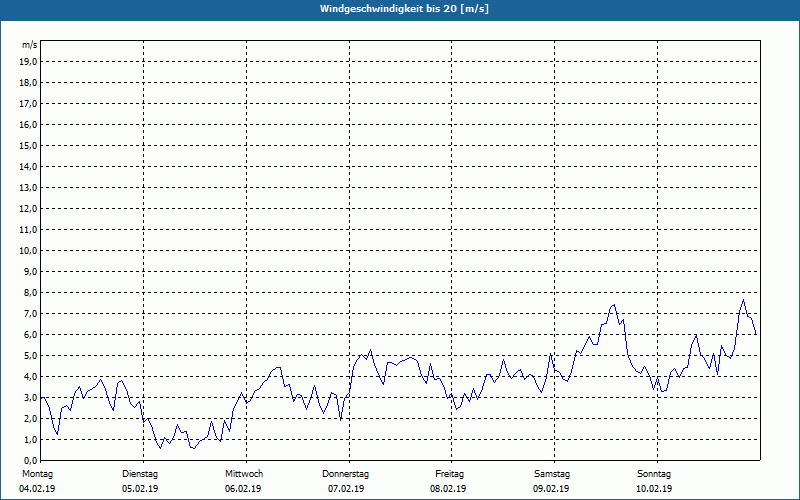
Task: Click the chart title 'Windgeschwindigkeit bis 20 [m/s]'
Action: pyautogui.click(x=404, y=9)
